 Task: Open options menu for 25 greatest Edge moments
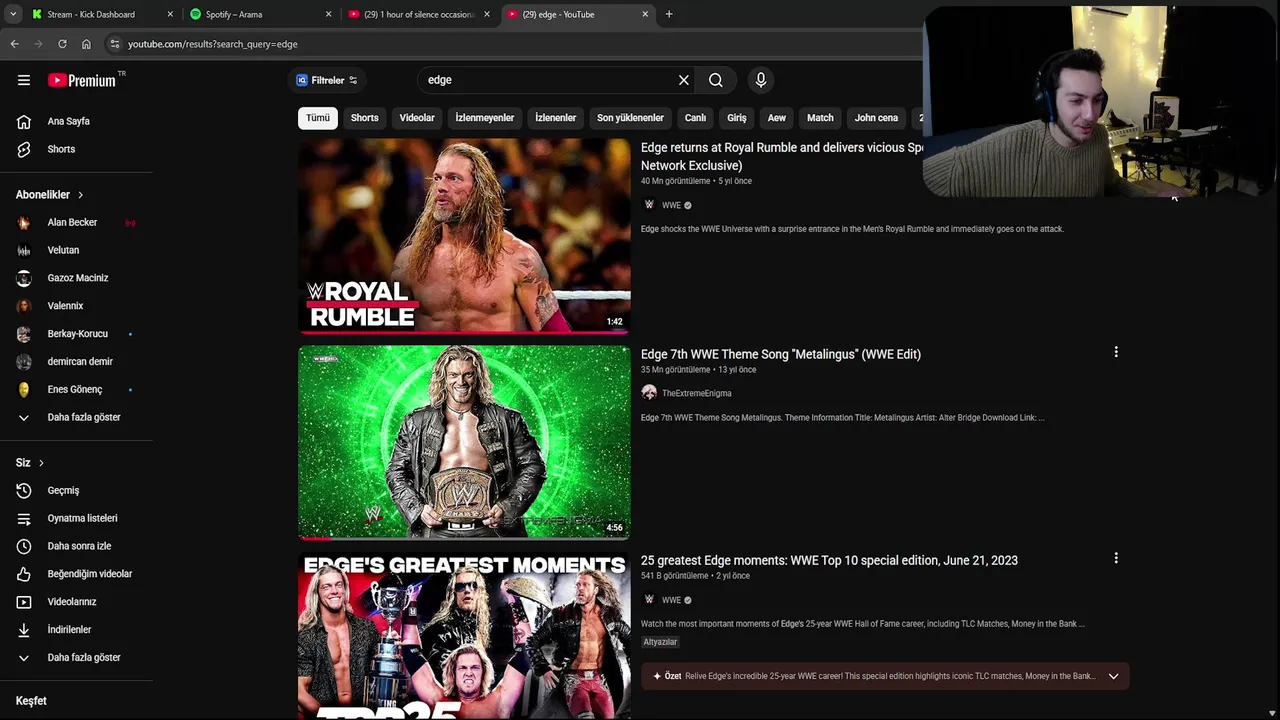click(1116, 558)
